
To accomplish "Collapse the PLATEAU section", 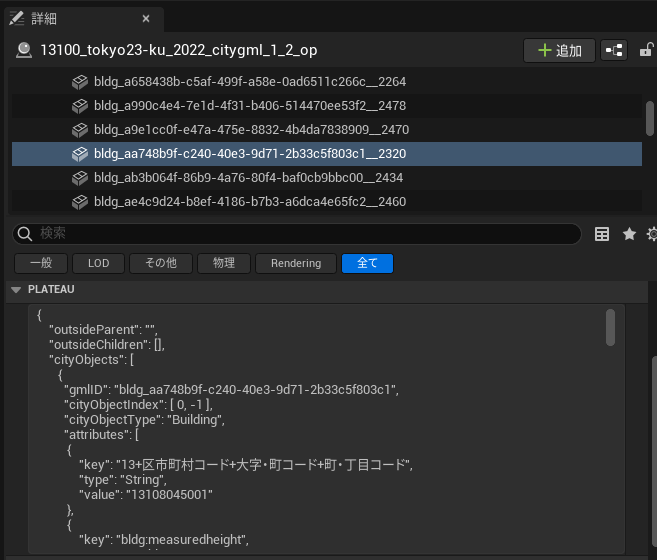I will click(x=16, y=290).
